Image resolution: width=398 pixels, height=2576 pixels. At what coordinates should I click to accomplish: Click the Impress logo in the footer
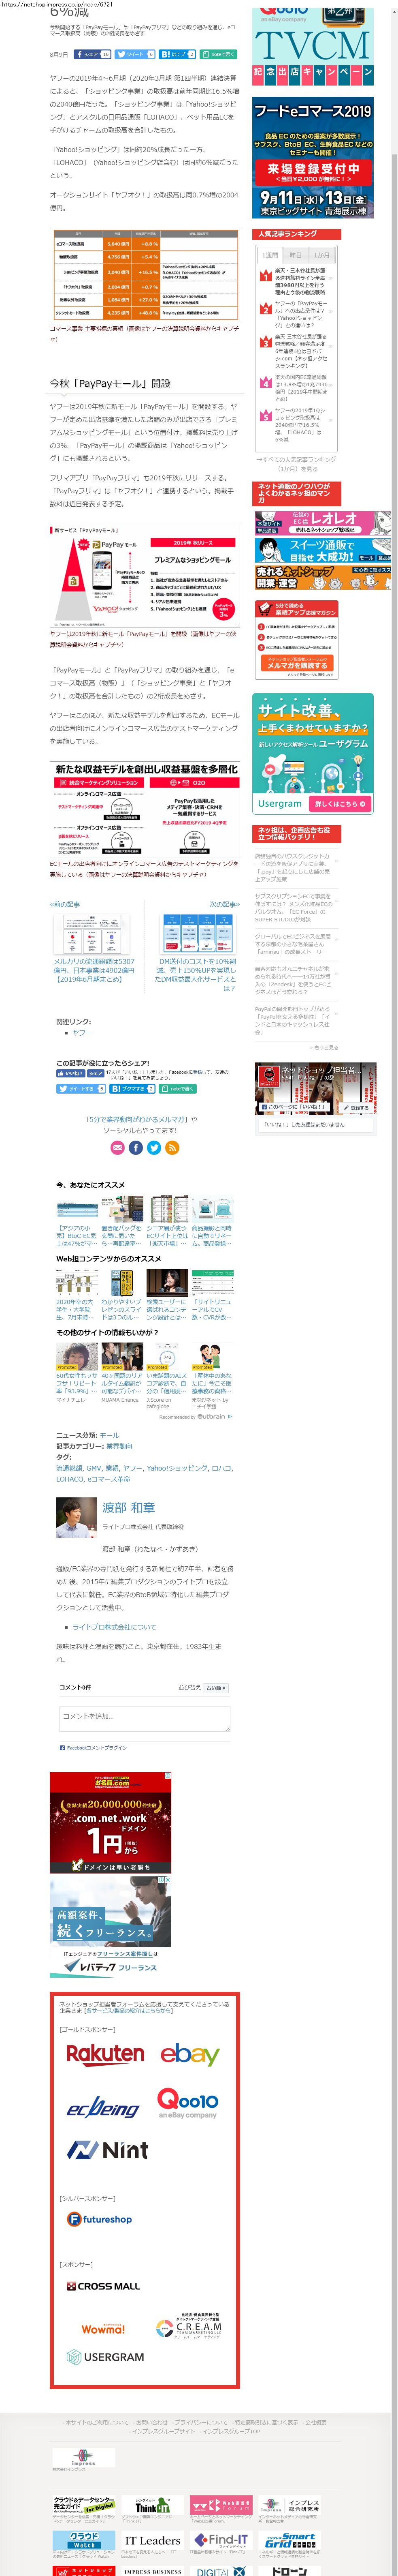click(83, 2458)
